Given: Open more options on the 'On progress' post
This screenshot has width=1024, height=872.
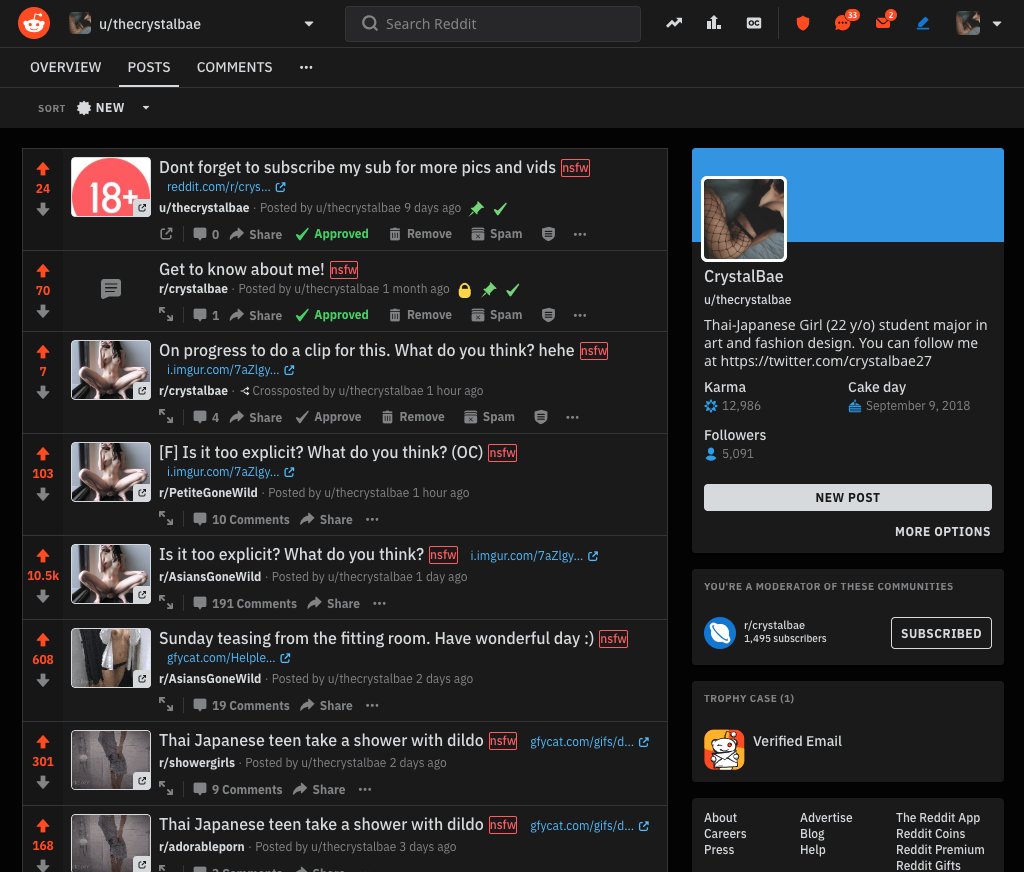Looking at the screenshot, I should (x=572, y=417).
